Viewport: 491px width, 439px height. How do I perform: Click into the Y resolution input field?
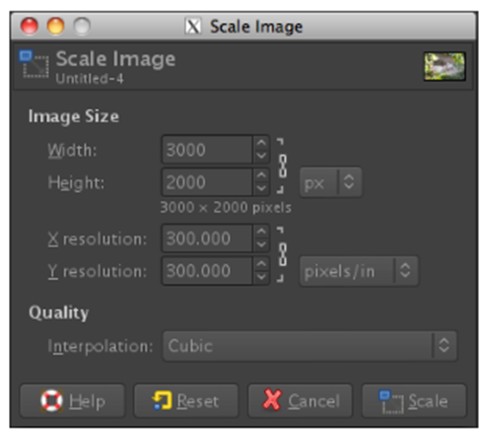click(x=207, y=271)
